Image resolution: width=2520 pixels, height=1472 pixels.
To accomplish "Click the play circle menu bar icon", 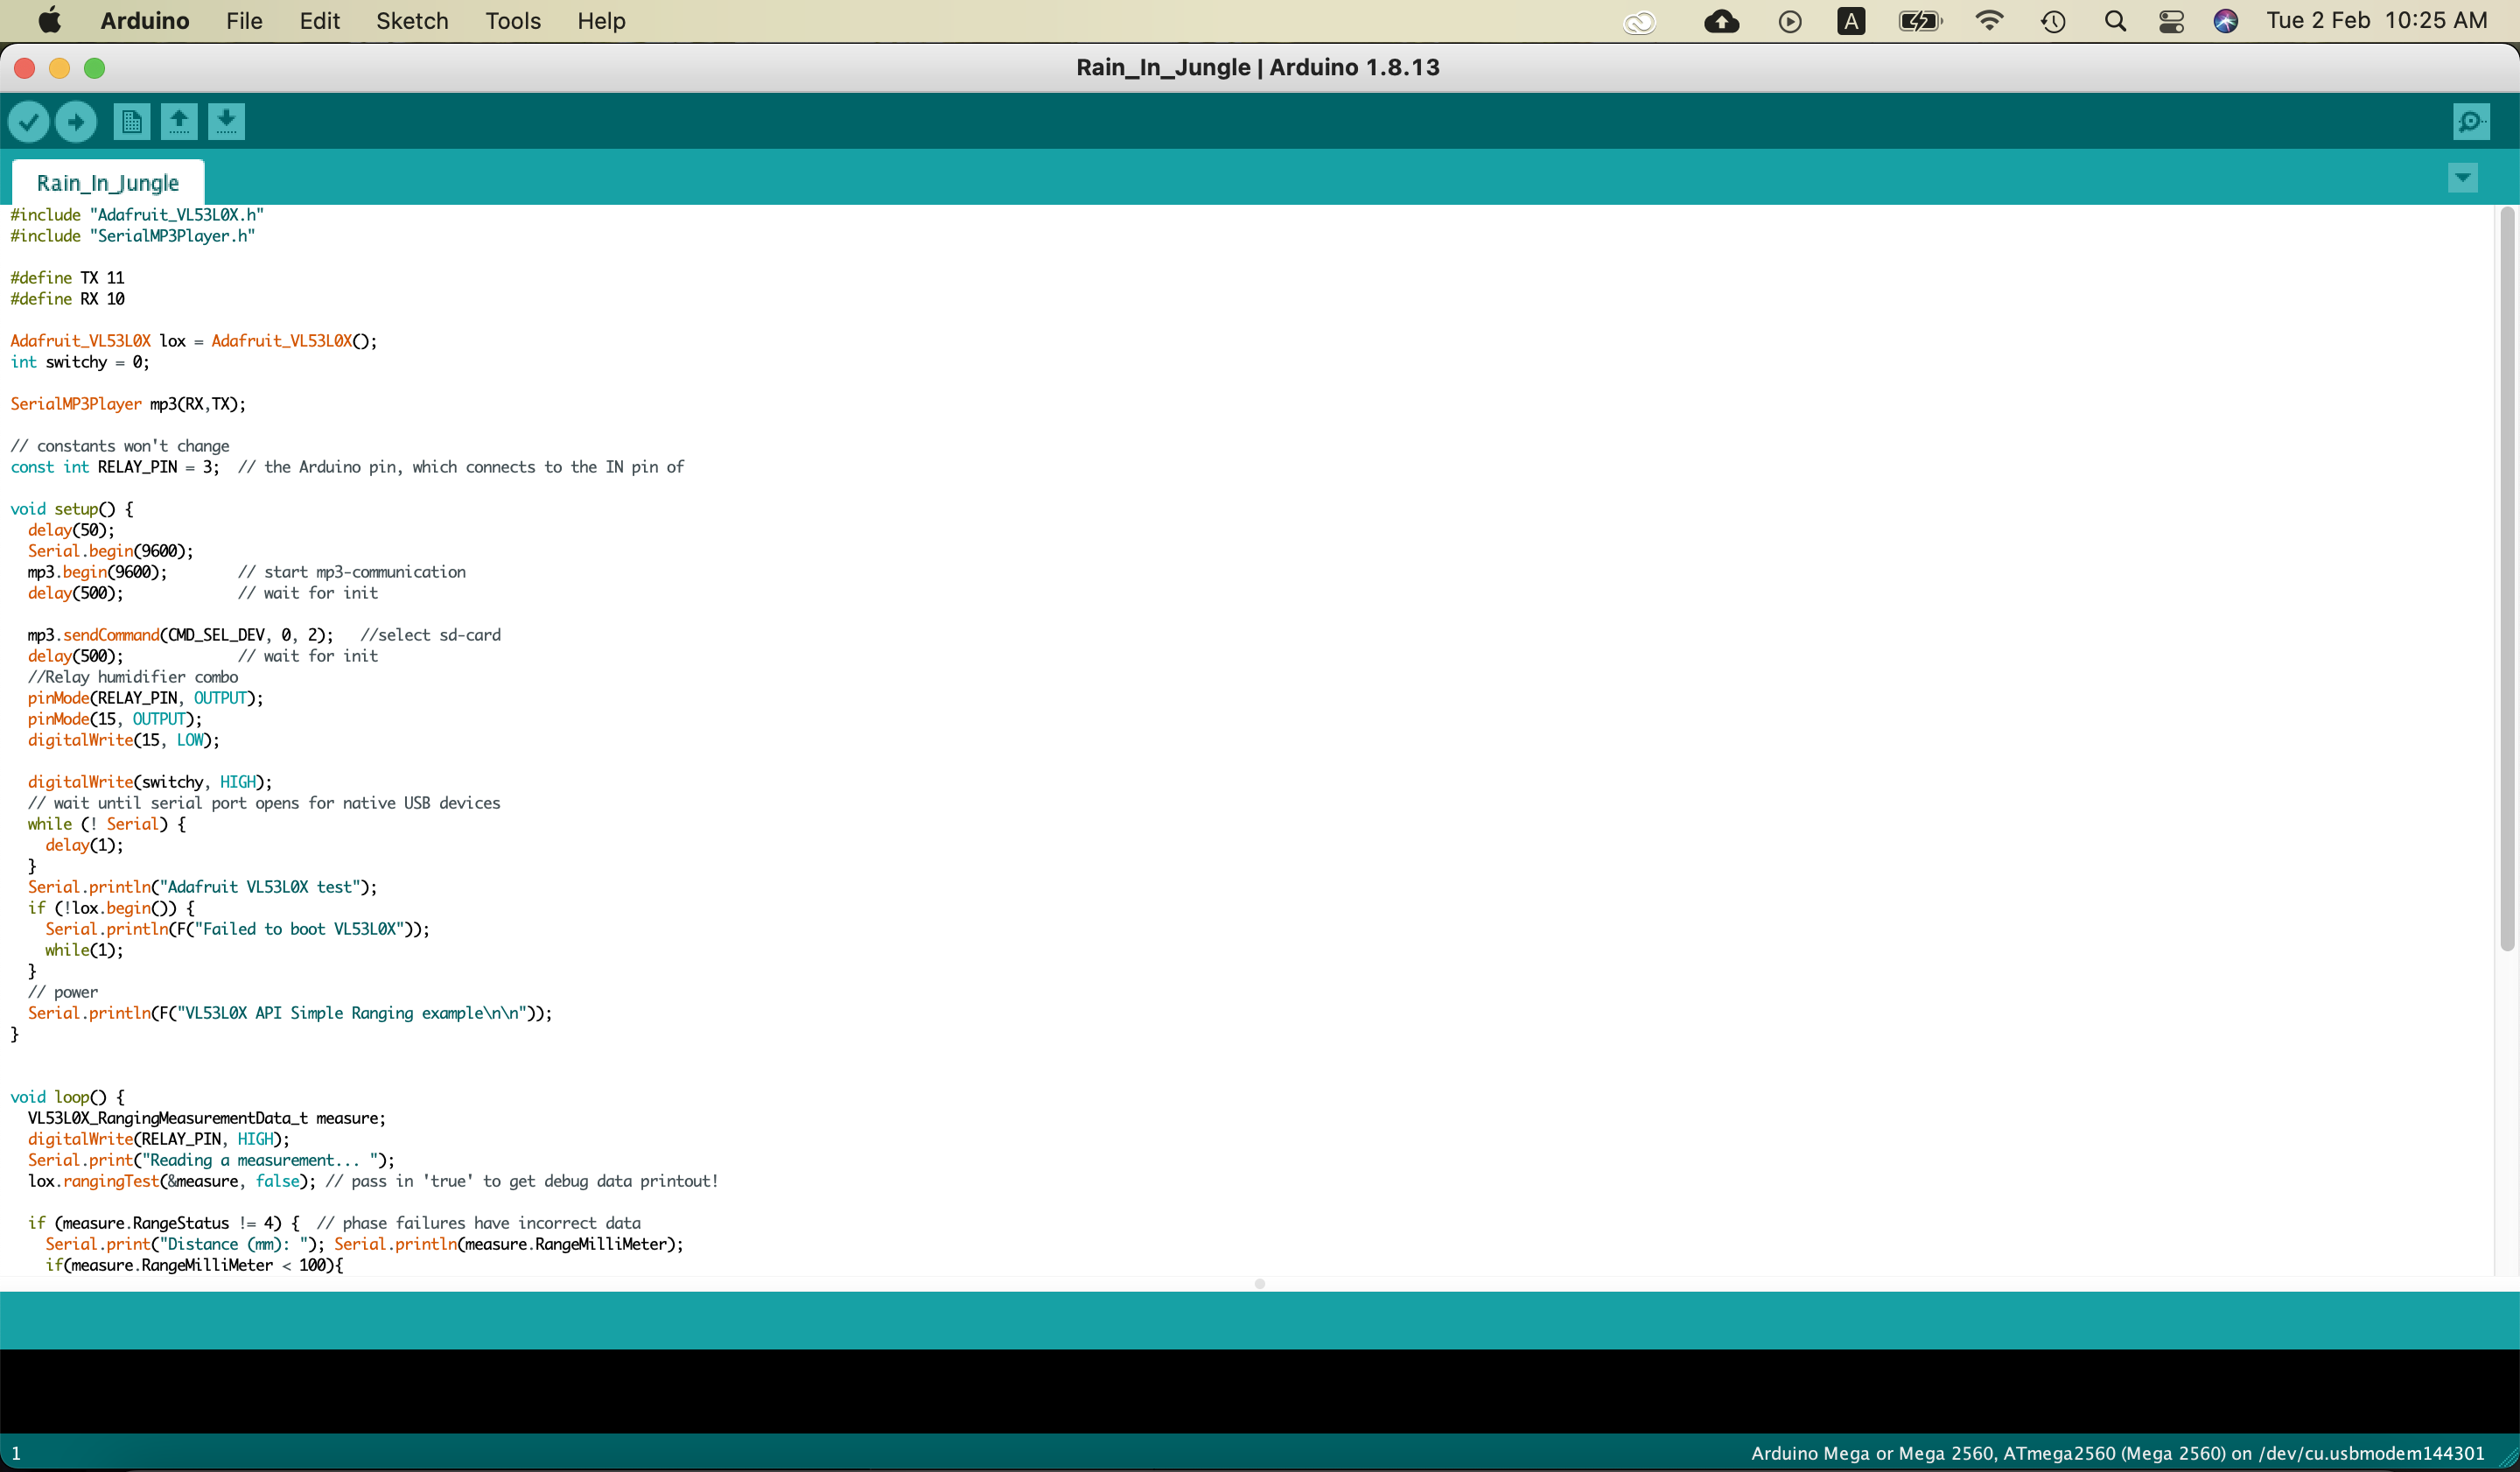I will [1790, 21].
